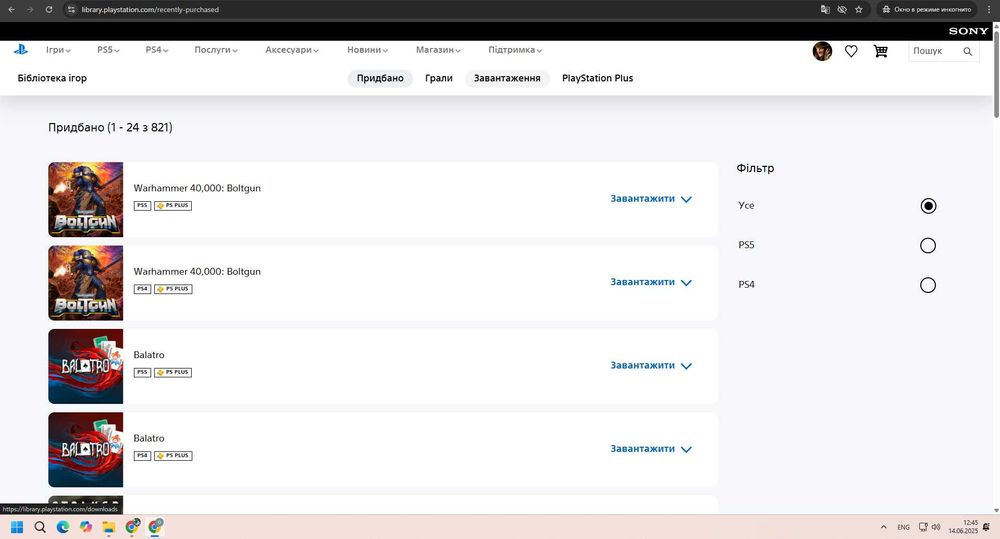1000x539 pixels.
Task: Open Windows Start menu
Action: 17,527
